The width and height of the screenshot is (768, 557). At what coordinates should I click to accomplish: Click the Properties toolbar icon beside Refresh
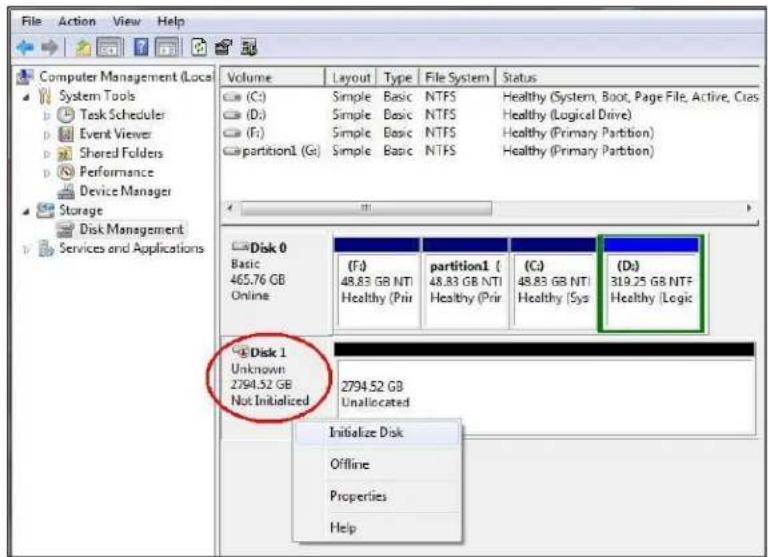223,48
